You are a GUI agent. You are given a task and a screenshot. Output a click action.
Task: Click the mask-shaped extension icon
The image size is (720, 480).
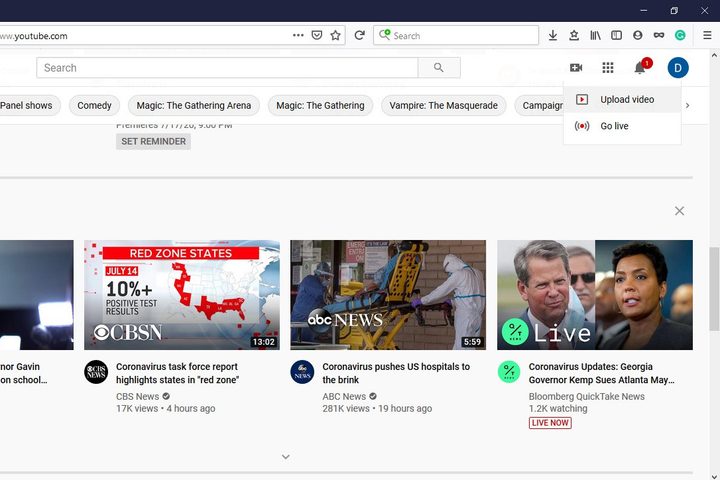click(659, 35)
